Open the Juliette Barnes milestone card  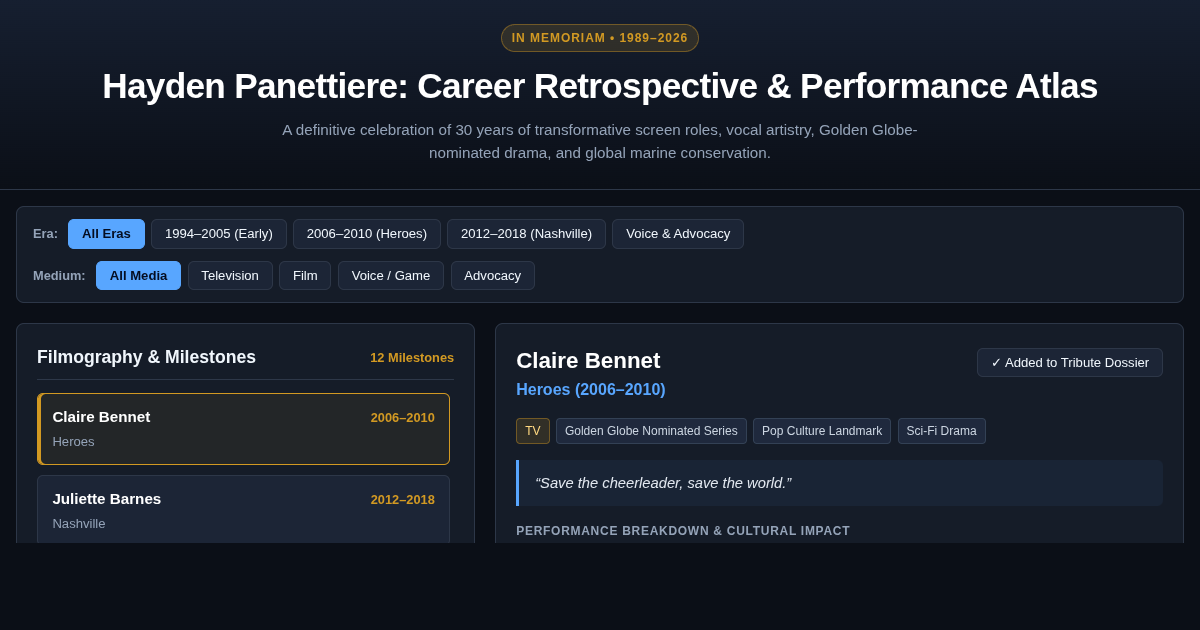click(x=243, y=509)
